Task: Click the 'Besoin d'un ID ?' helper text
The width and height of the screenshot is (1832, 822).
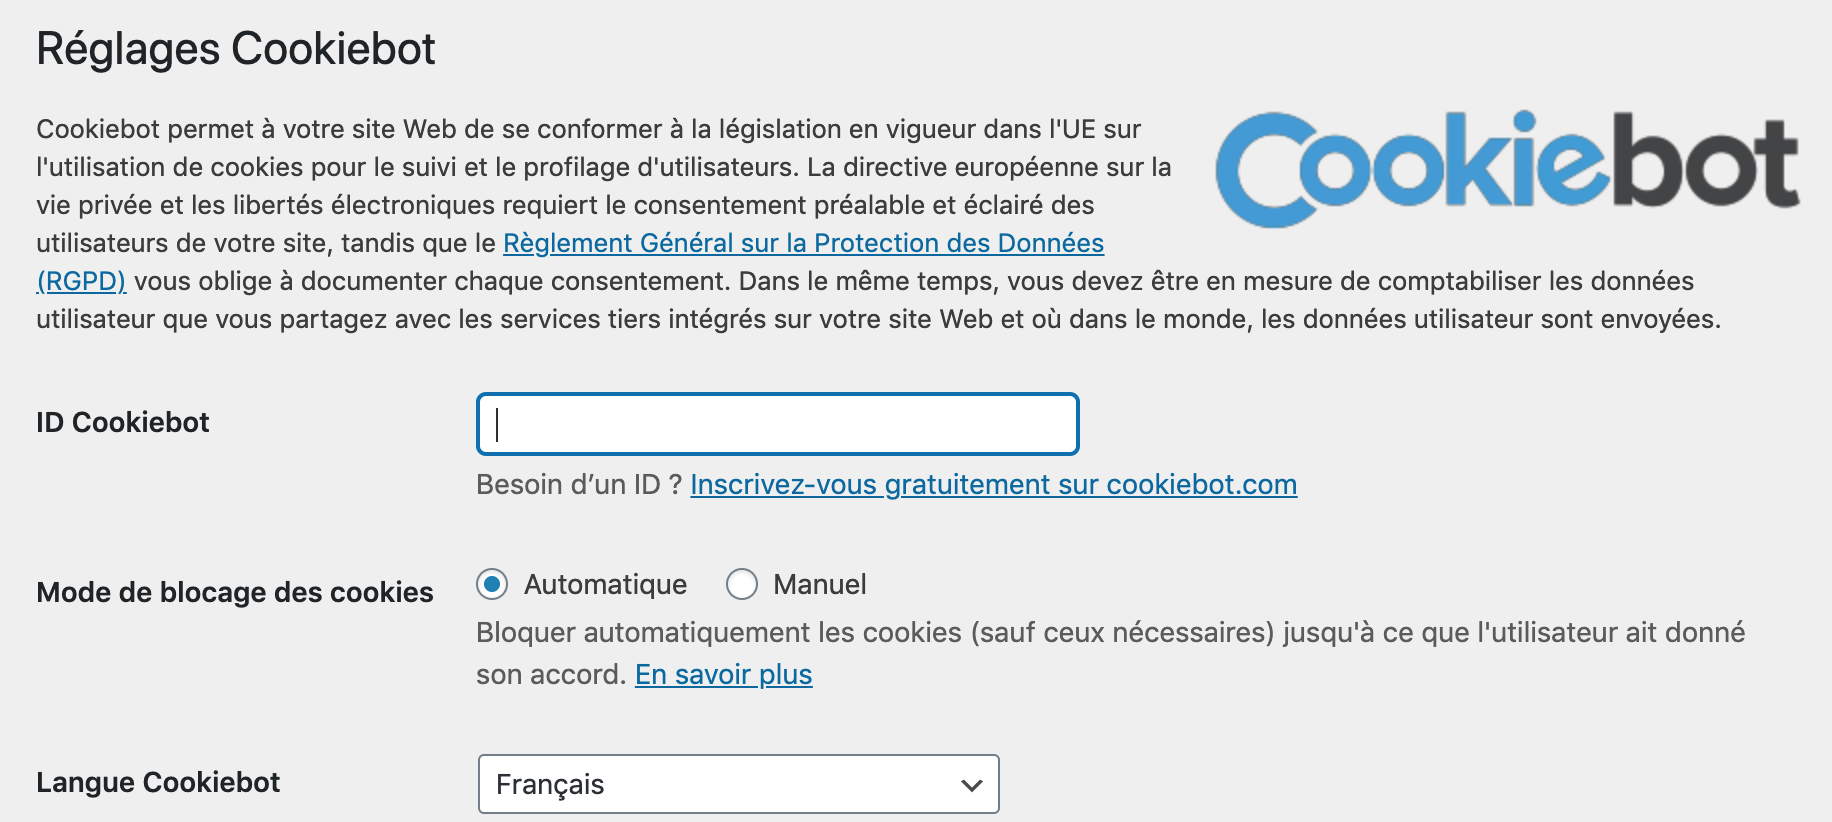Action: (578, 484)
